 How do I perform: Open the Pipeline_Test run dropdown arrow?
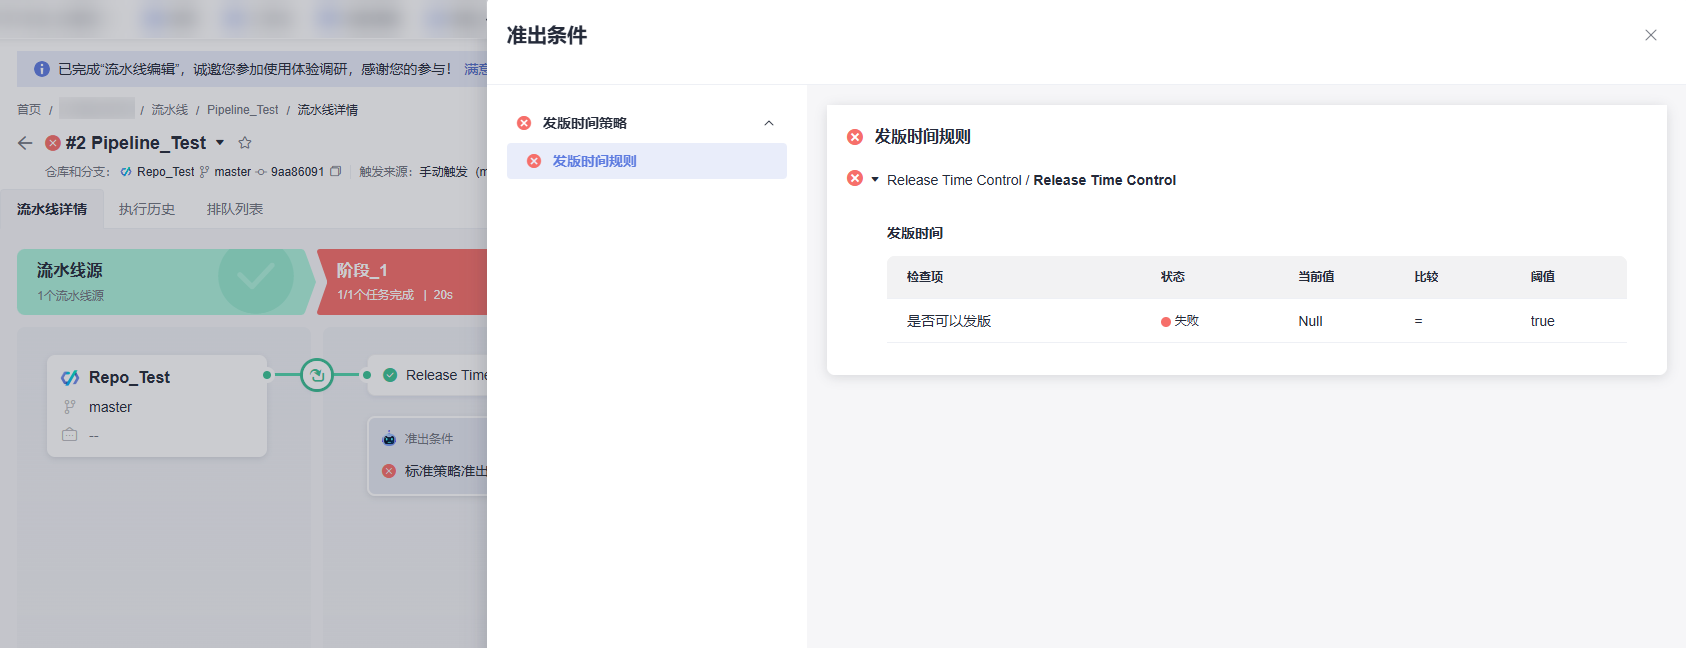(220, 143)
